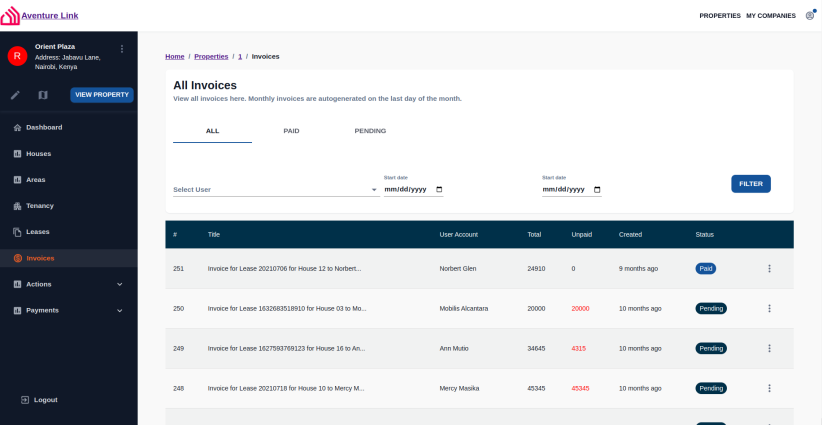Image resolution: width=822 pixels, height=425 pixels.
Task: Switch to the PAID invoices tab
Action: pyautogui.click(x=291, y=131)
